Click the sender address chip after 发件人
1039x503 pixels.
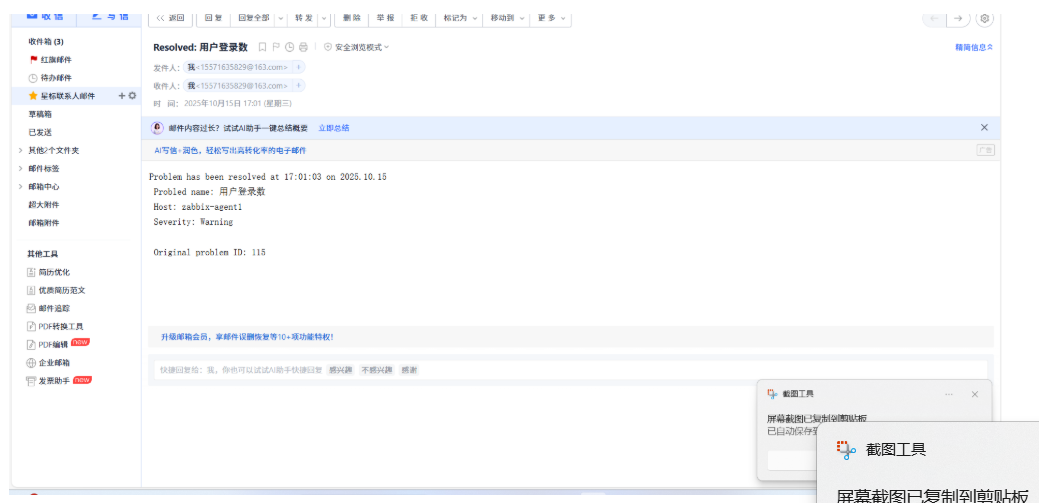coord(237,67)
